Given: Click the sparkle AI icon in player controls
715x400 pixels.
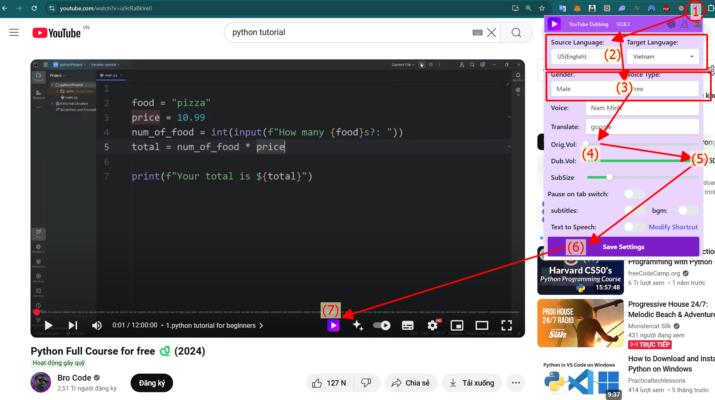Looking at the screenshot, I should click(x=358, y=325).
